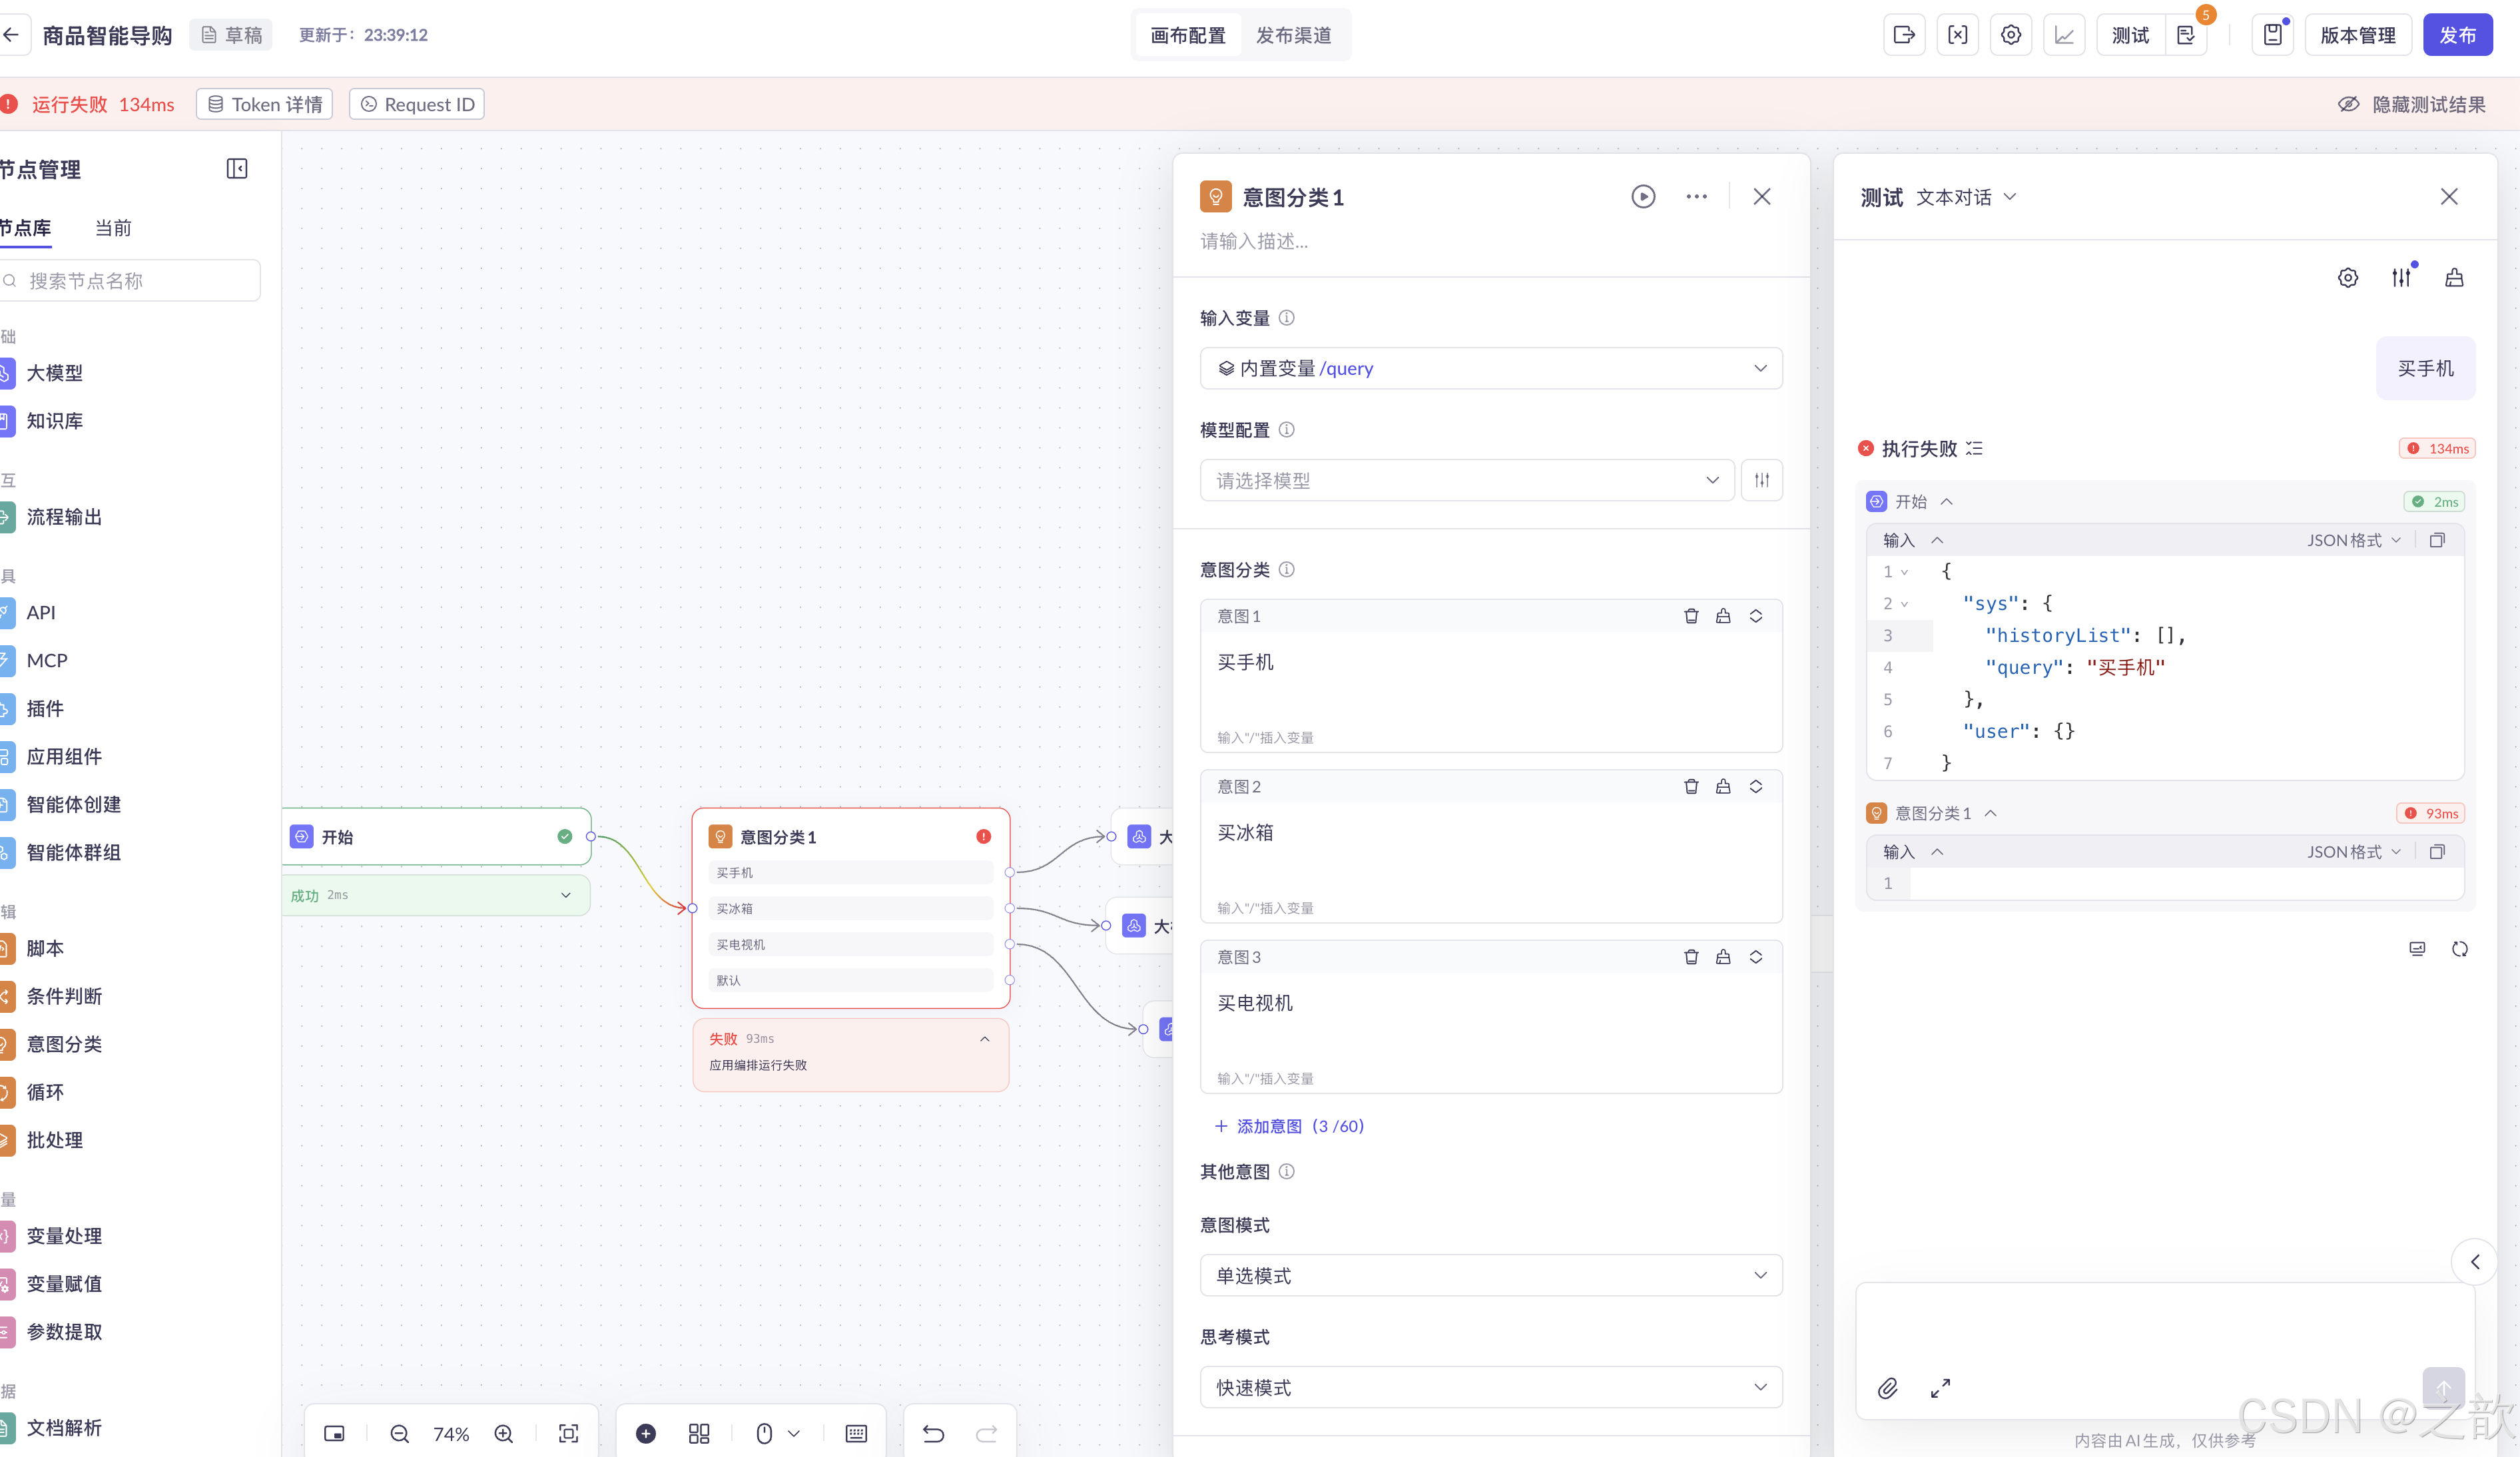Collapse the 开始 execution log section
The image size is (2520, 1457).
[1947, 502]
